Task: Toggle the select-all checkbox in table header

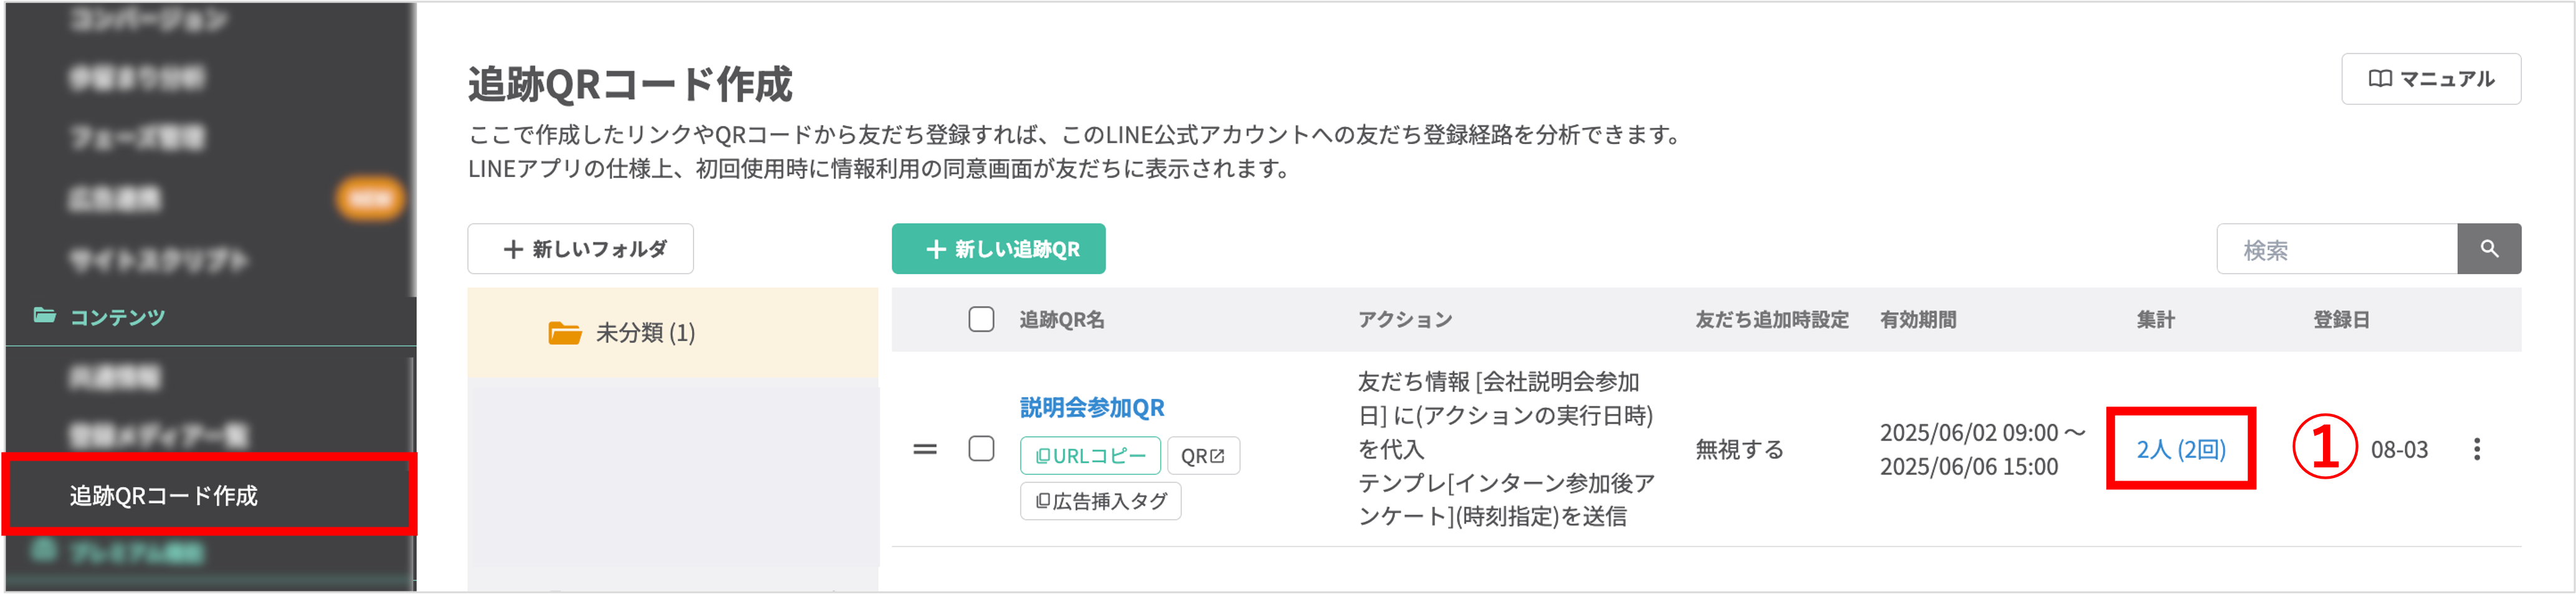Action: (x=981, y=320)
